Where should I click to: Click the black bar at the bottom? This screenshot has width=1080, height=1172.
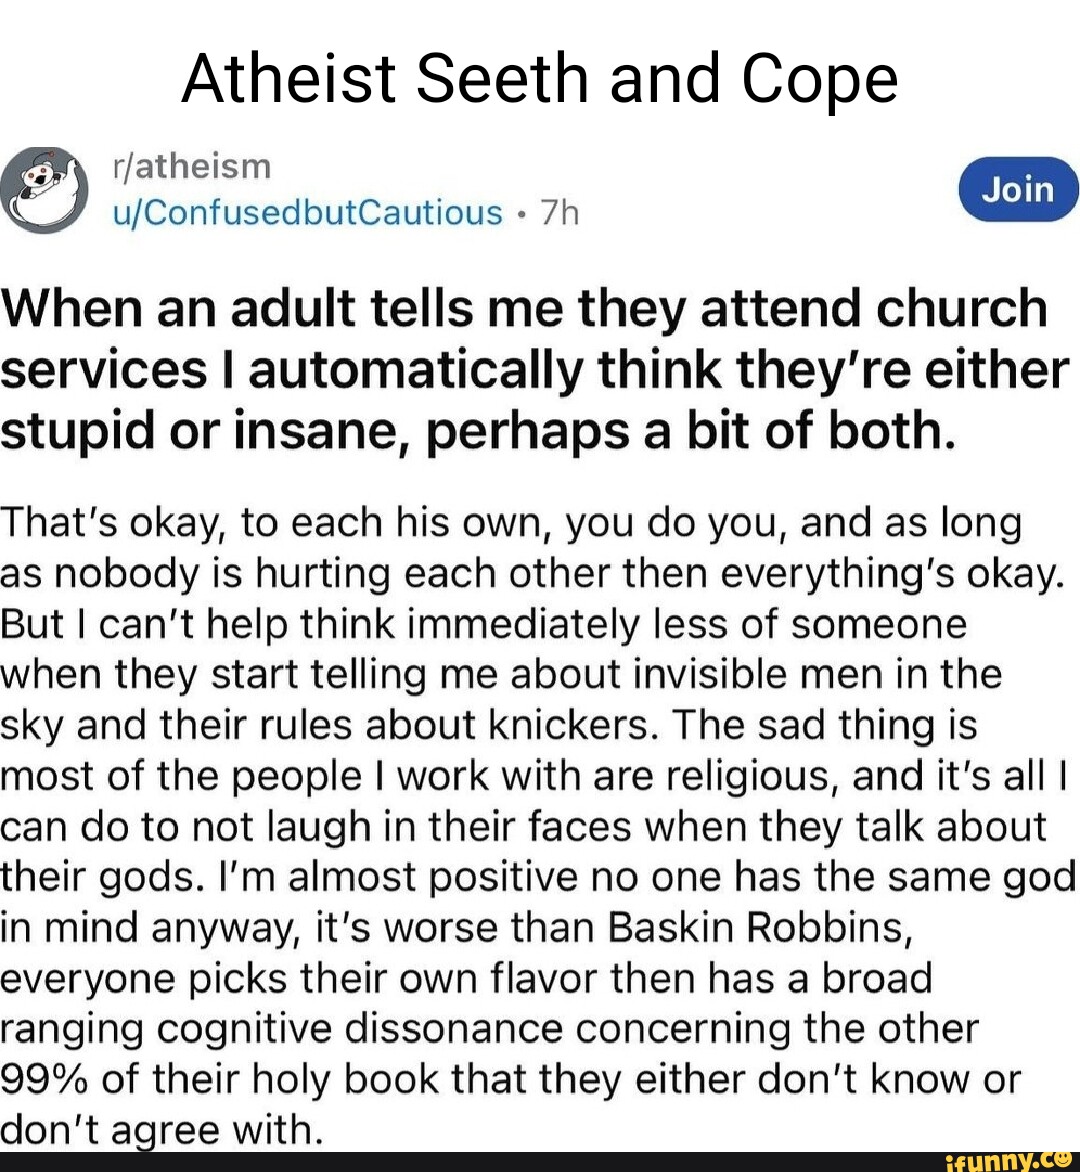click(450, 1162)
